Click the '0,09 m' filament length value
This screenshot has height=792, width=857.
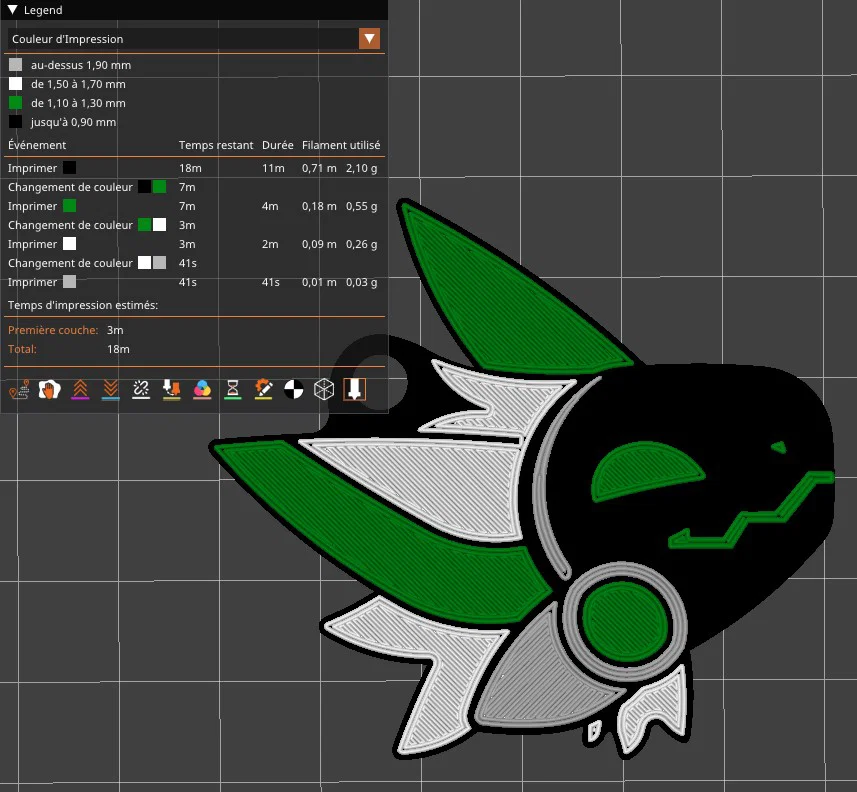[319, 244]
